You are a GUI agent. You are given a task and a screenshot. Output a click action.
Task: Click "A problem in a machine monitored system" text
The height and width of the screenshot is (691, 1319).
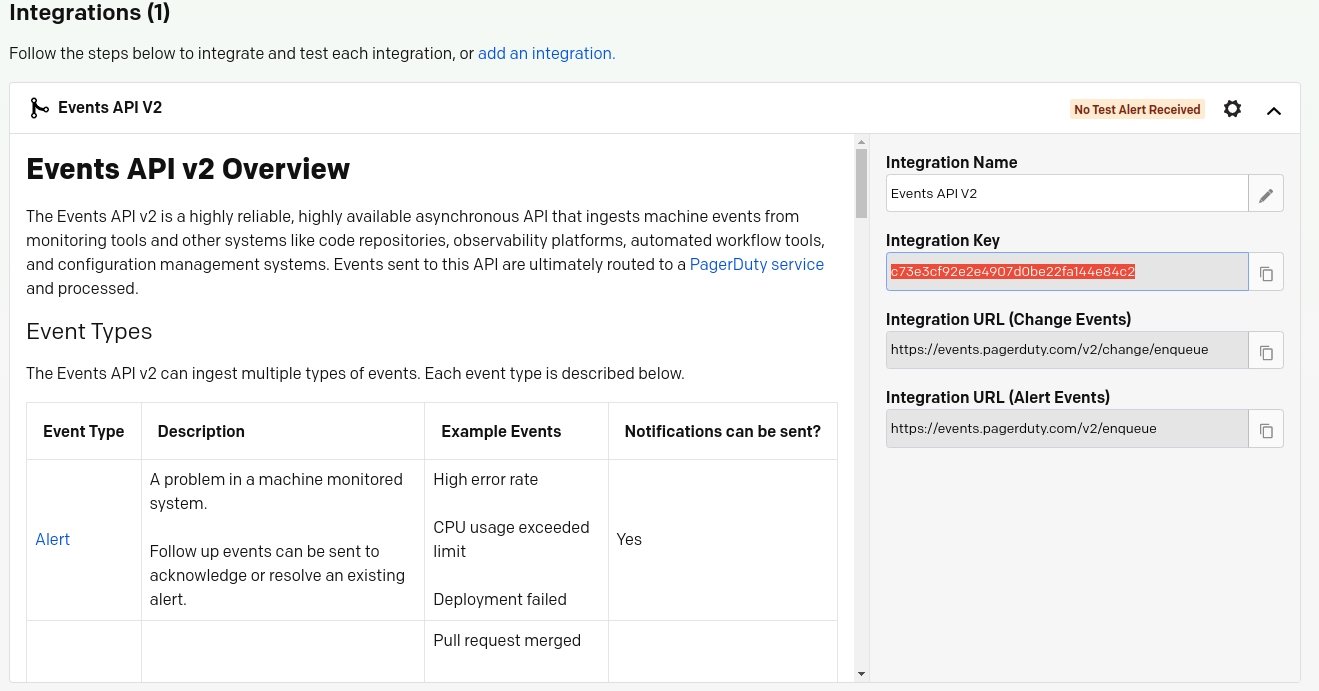[276, 492]
